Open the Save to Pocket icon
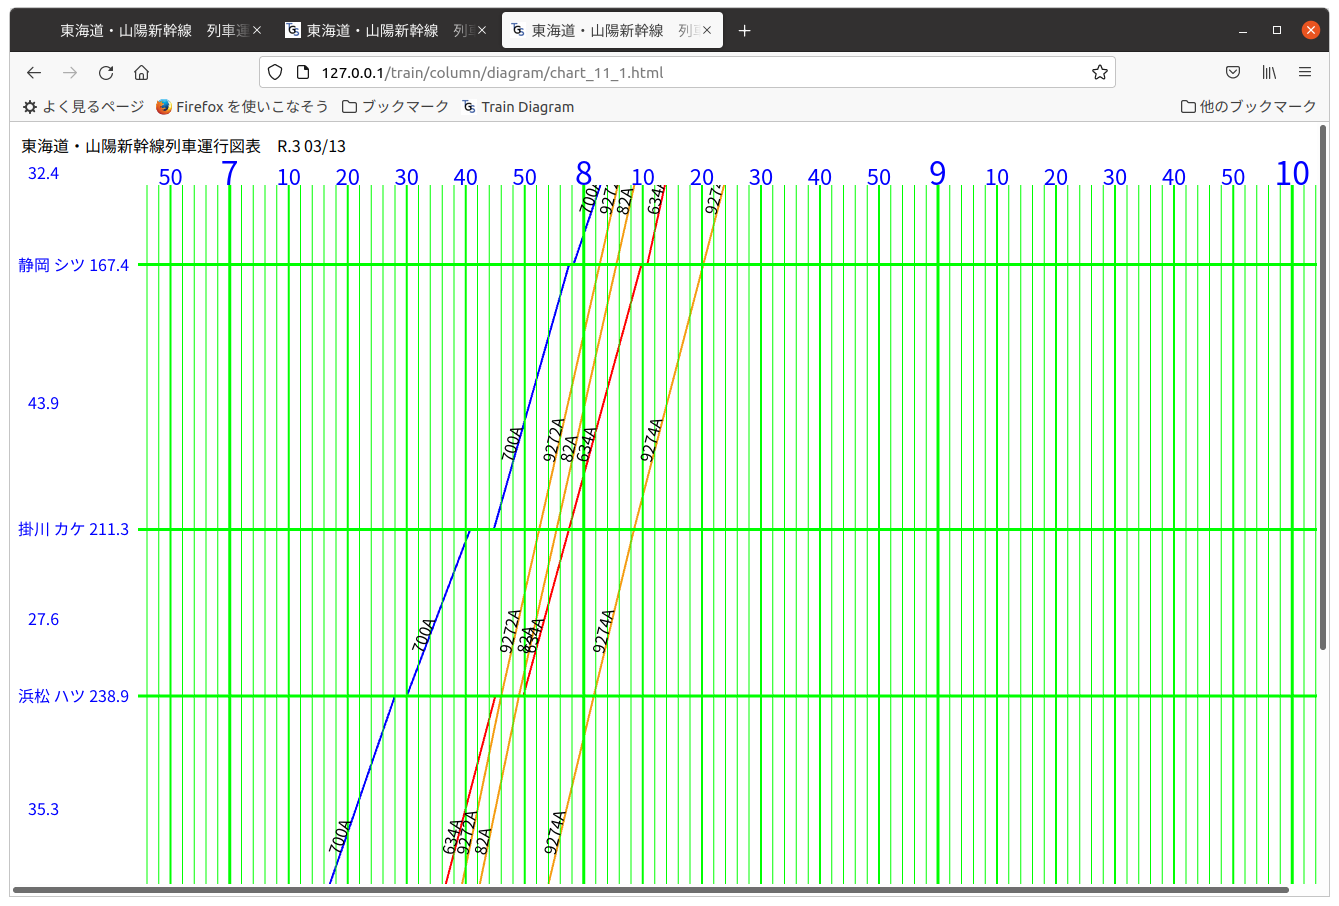The width and height of the screenshot is (1339, 906). click(1233, 72)
